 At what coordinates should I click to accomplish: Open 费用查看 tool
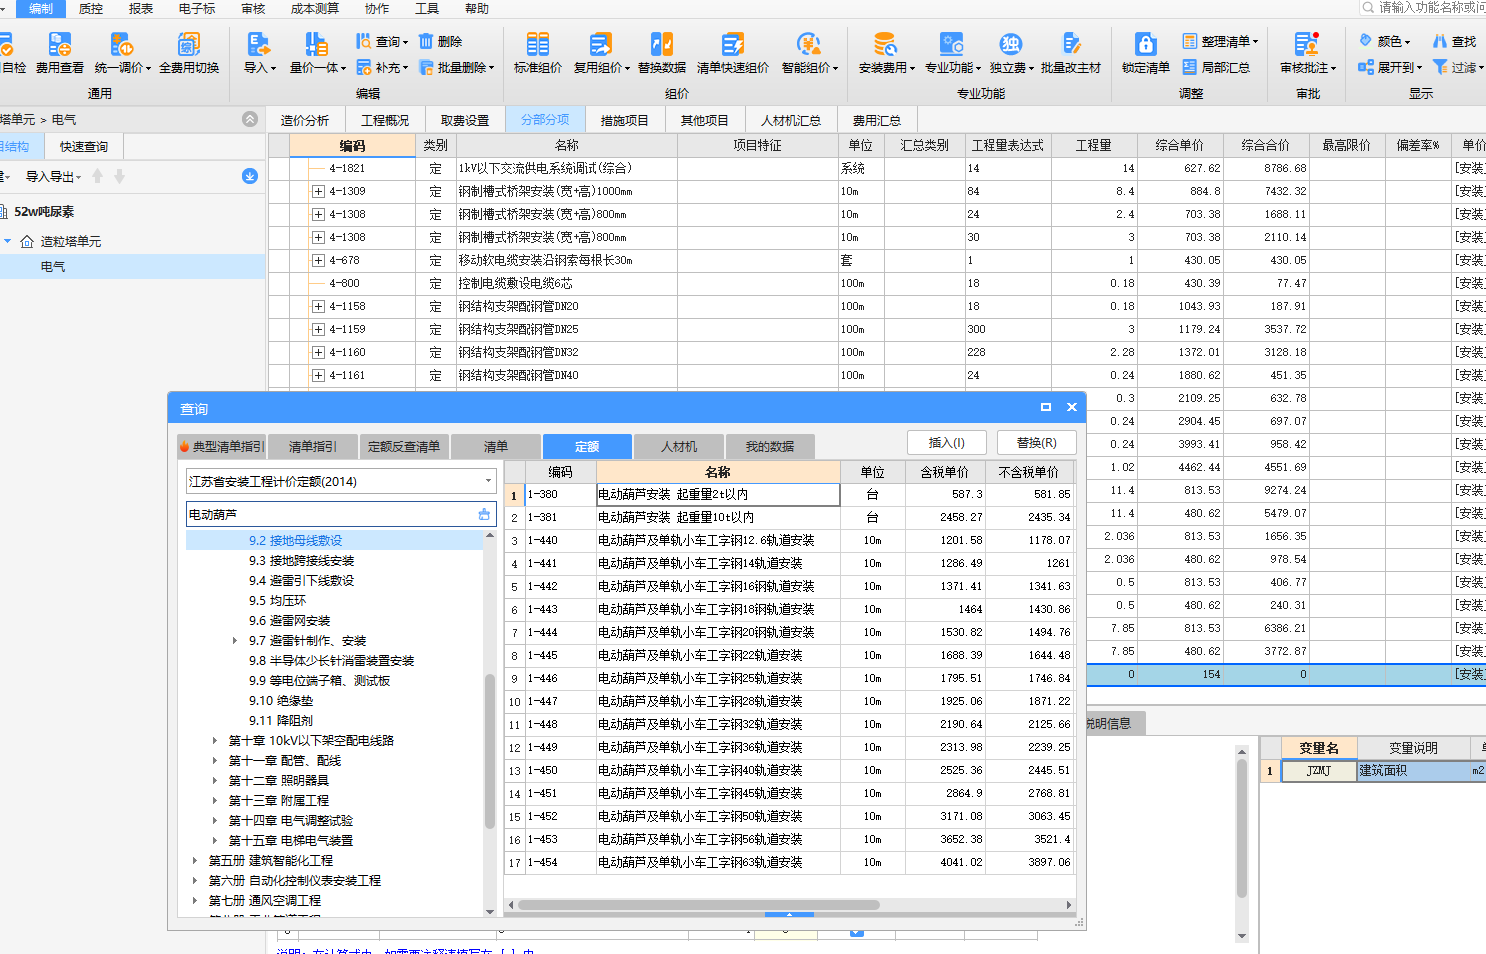[59, 53]
